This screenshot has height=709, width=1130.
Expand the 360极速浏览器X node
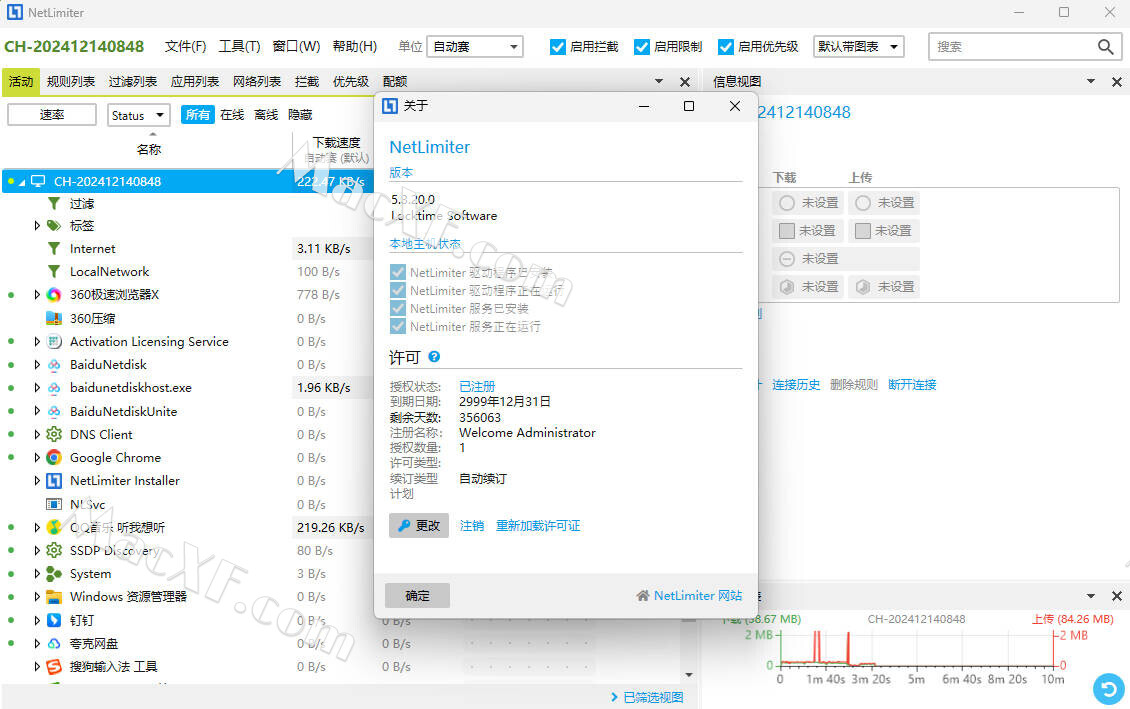pyautogui.click(x=37, y=295)
